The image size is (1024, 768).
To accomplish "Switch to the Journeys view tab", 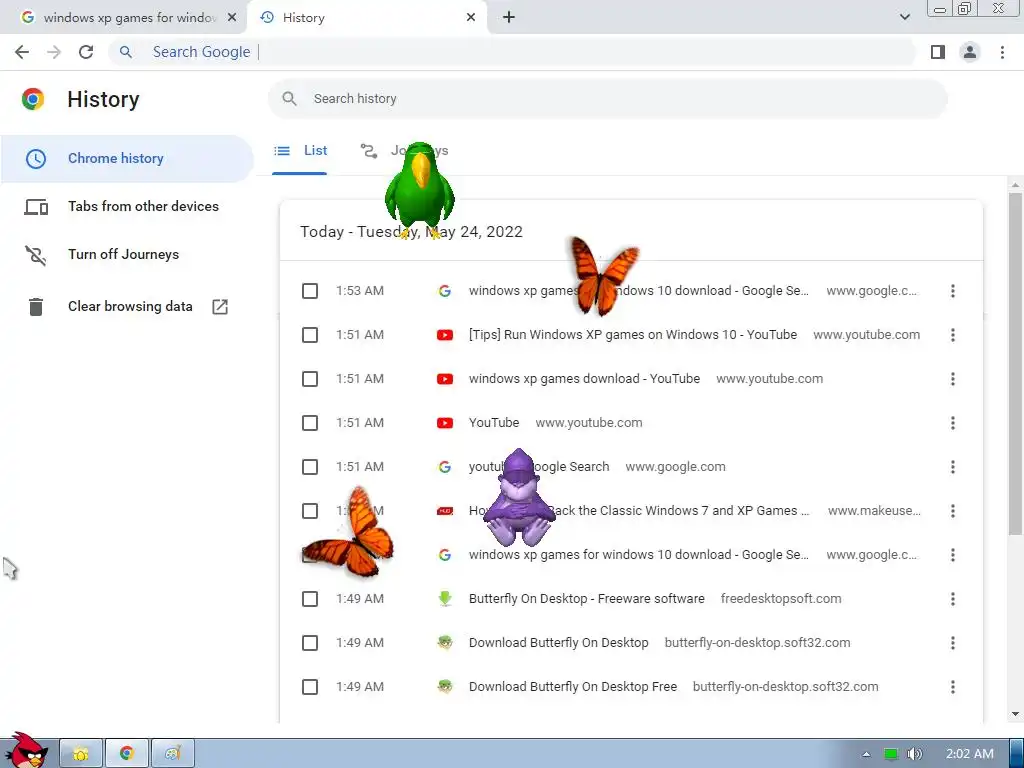I will [x=404, y=151].
